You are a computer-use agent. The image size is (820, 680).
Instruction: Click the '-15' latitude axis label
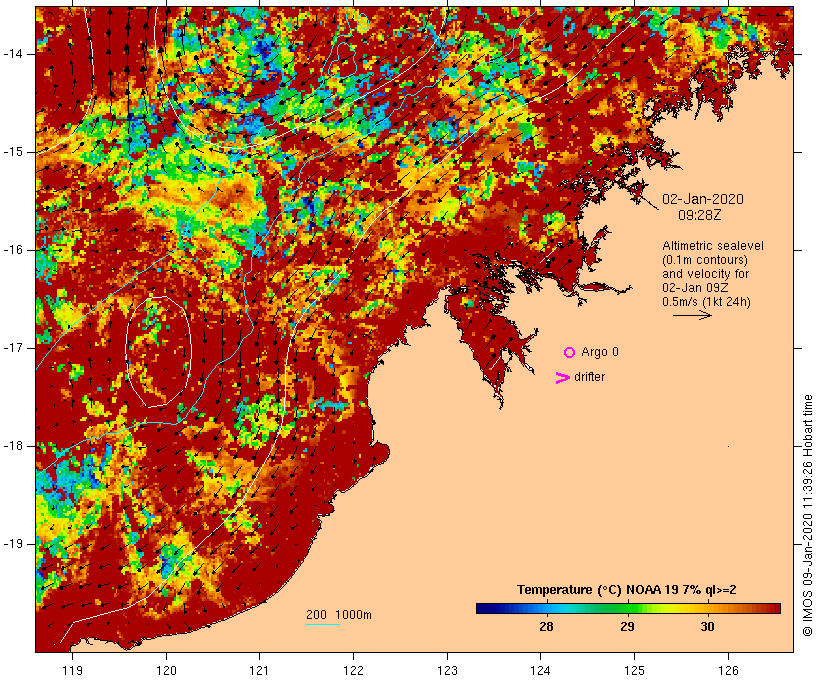(x=13, y=152)
